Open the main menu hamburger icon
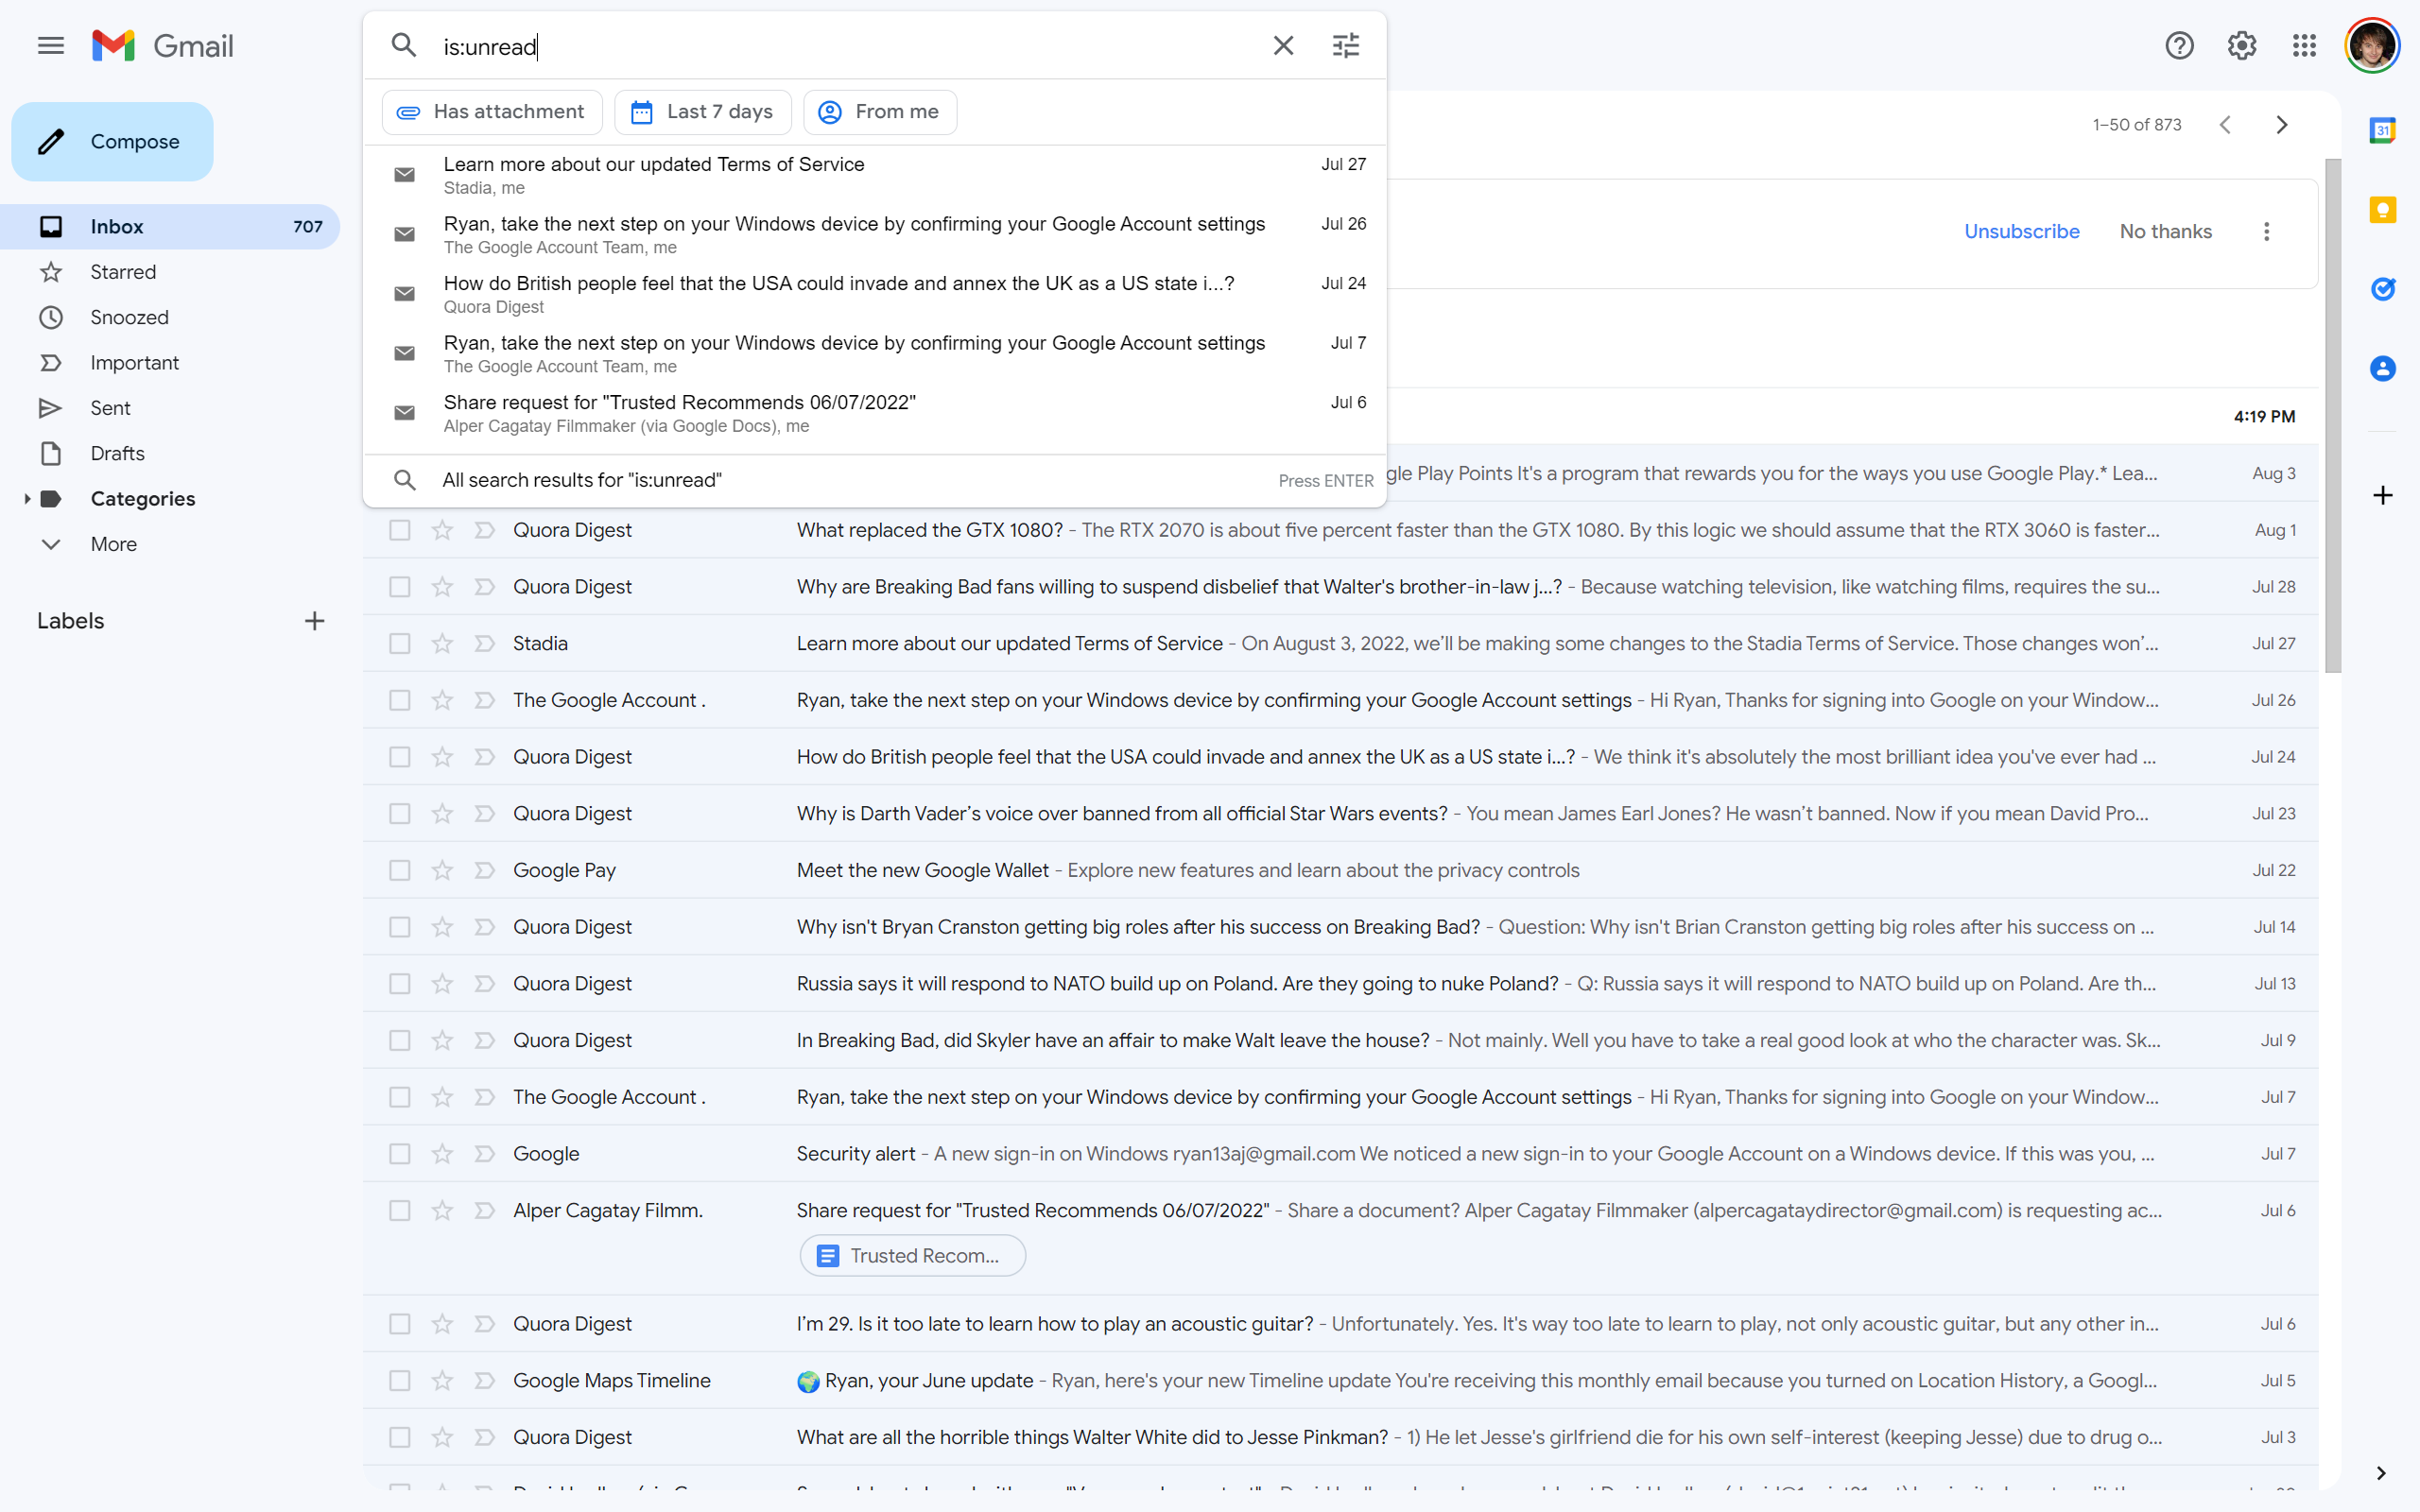Screen dimensions: 2420x1512 (x=50, y=46)
